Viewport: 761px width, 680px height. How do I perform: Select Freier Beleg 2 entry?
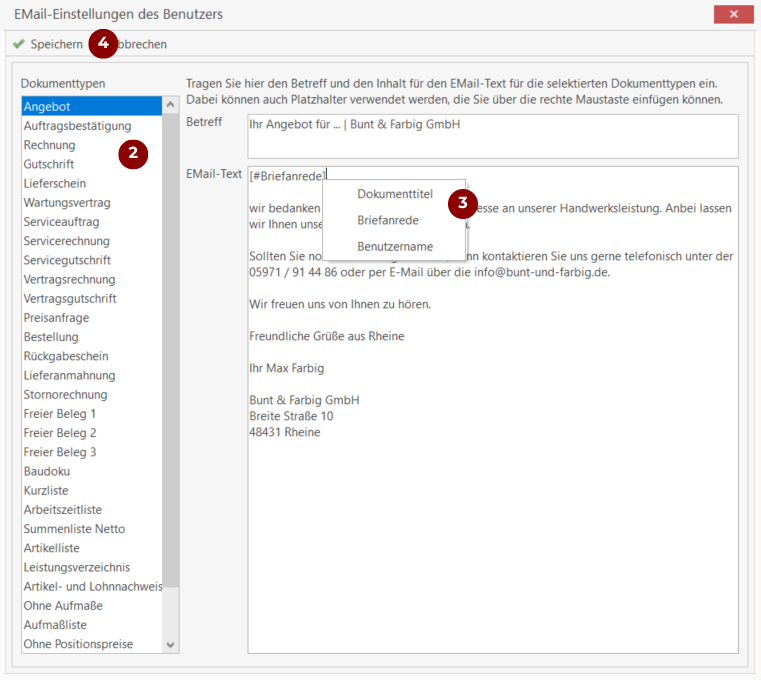tap(60, 433)
